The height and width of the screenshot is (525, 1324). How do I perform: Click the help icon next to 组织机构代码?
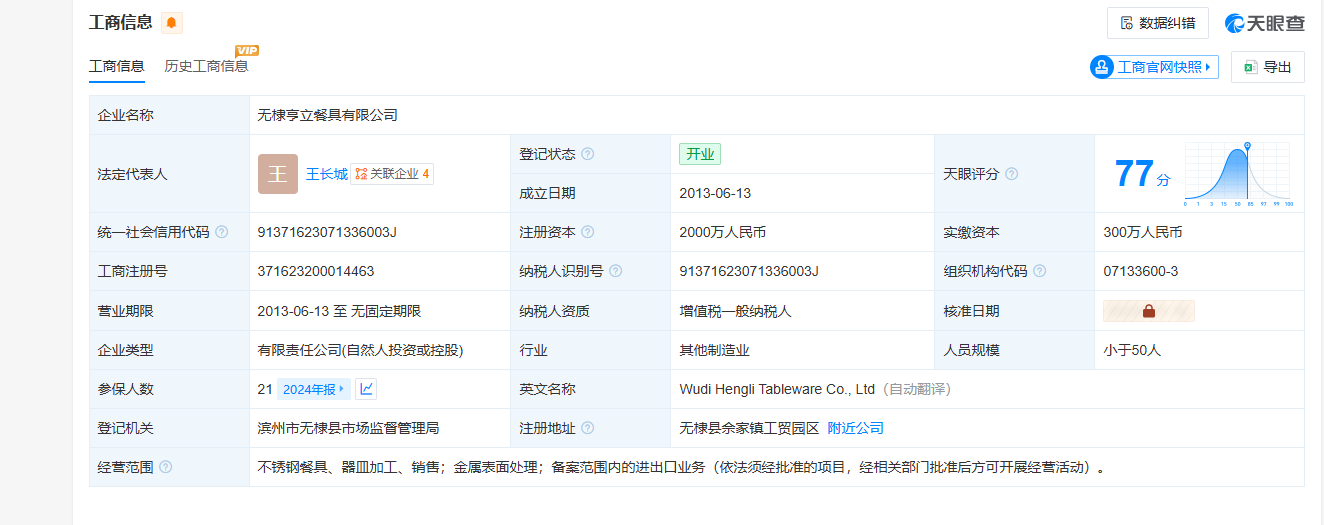(x=1040, y=271)
